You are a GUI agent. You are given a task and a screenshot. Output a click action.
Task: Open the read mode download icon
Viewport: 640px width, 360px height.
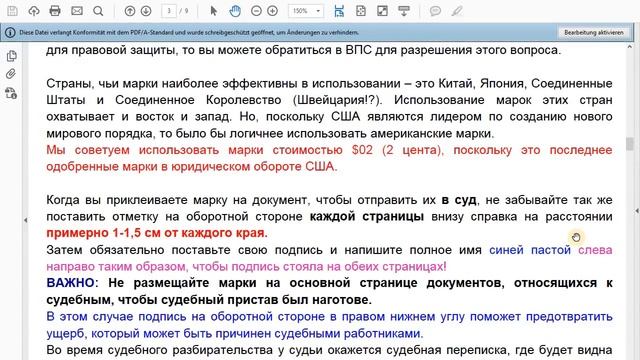404,11
